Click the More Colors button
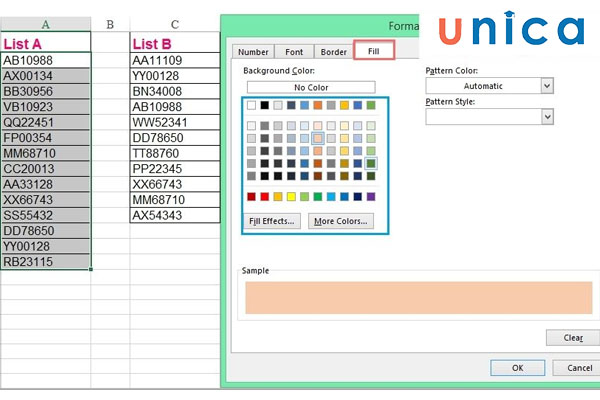 339,221
